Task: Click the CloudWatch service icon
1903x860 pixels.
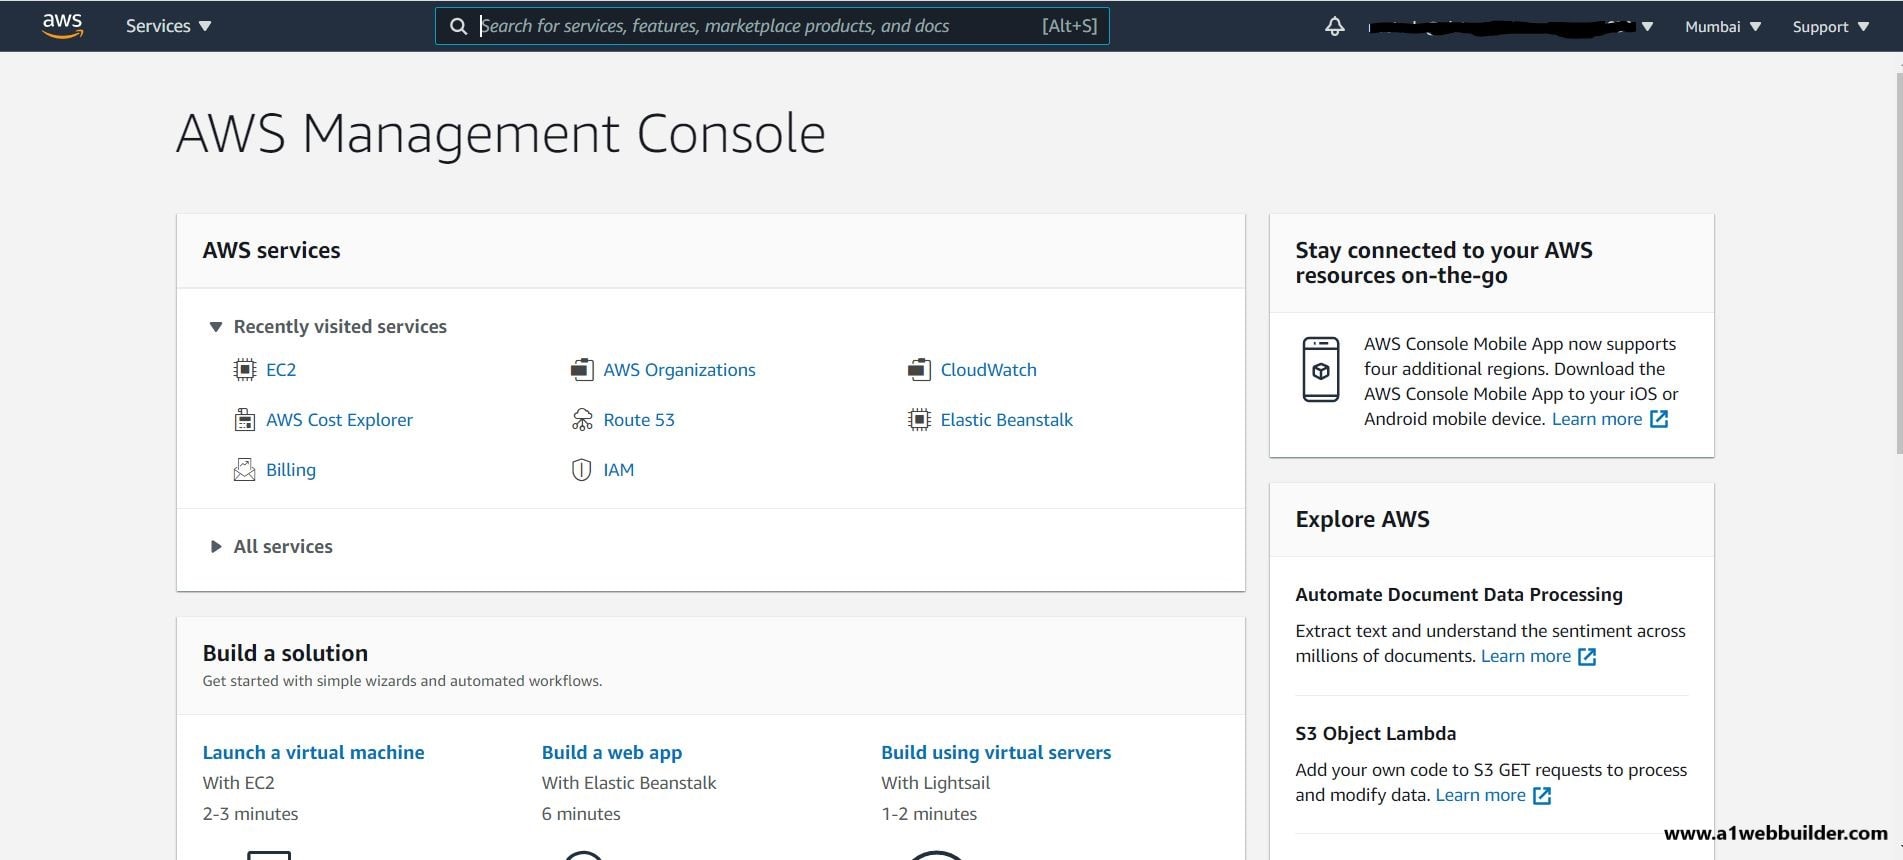Action: pos(919,370)
